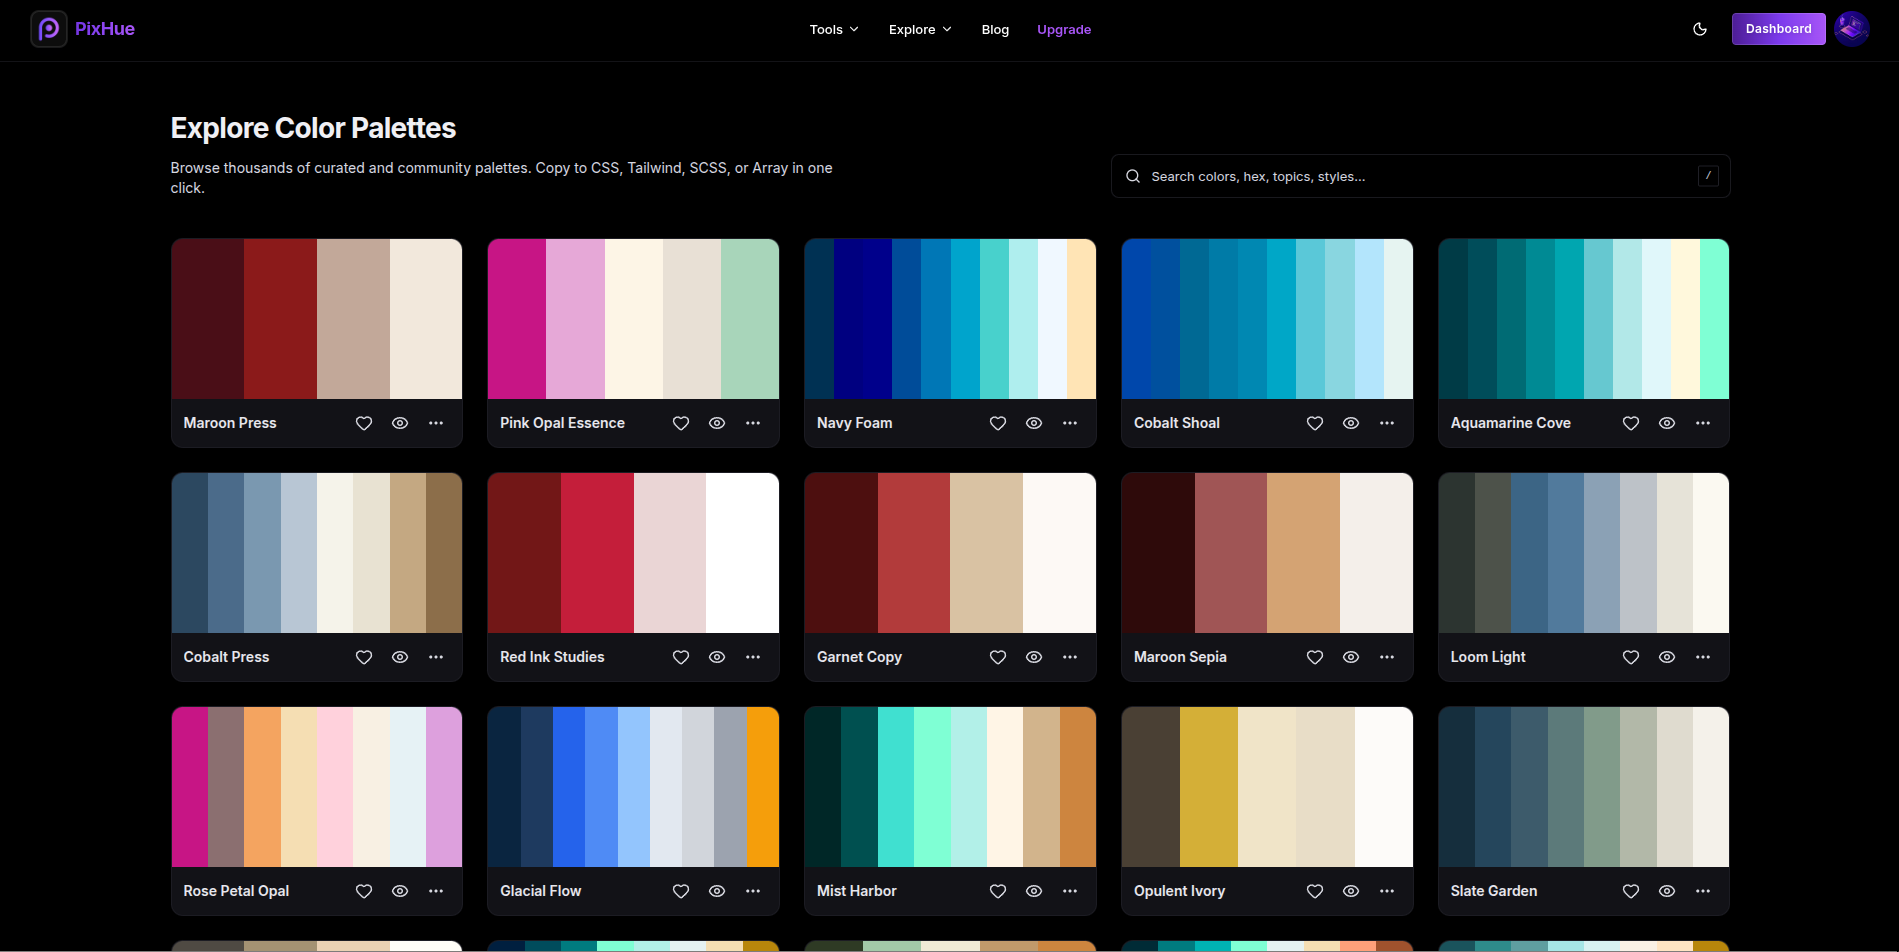Favorite the Mist Harbor palette
Image resolution: width=1899 pixels, height=952 pixels.
coord(998,891)
